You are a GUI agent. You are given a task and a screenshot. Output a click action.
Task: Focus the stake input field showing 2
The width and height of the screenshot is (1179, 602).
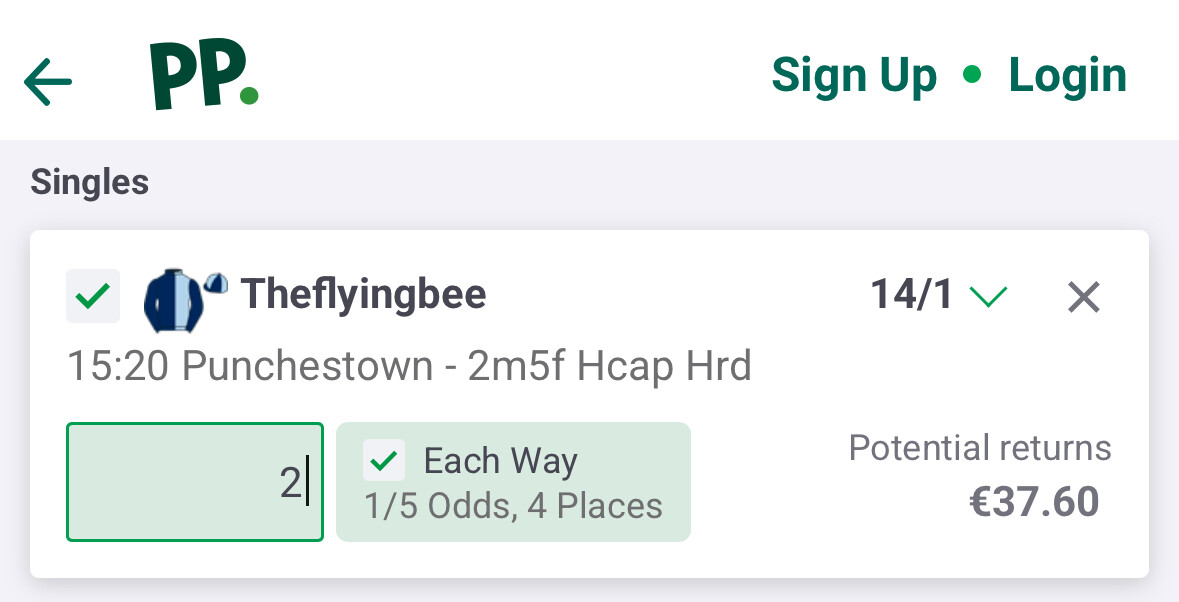pos(195,482)
